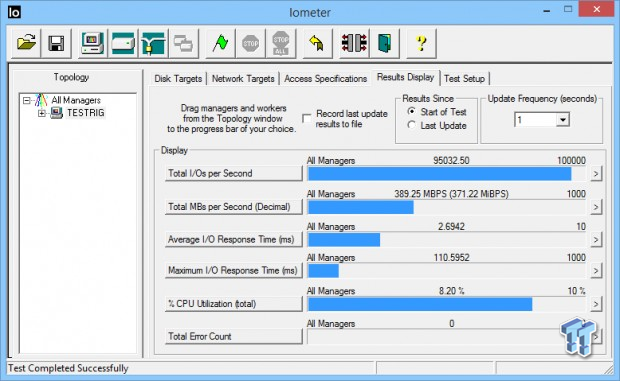Start a new manager icon
620x381 pixels.
click(x=92, y=43)
